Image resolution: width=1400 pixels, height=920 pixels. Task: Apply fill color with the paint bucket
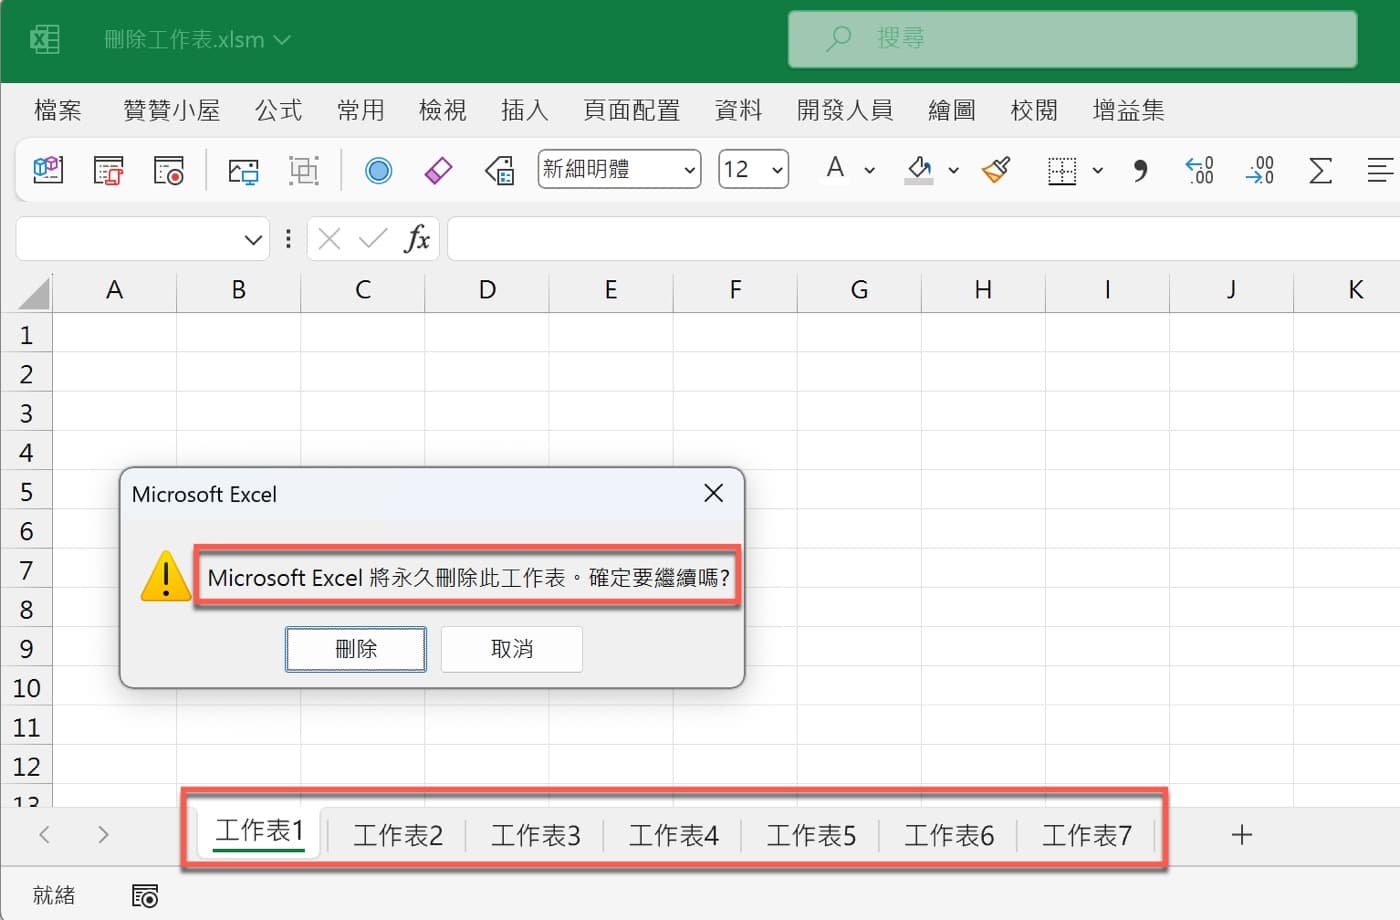tap(919, 170)
